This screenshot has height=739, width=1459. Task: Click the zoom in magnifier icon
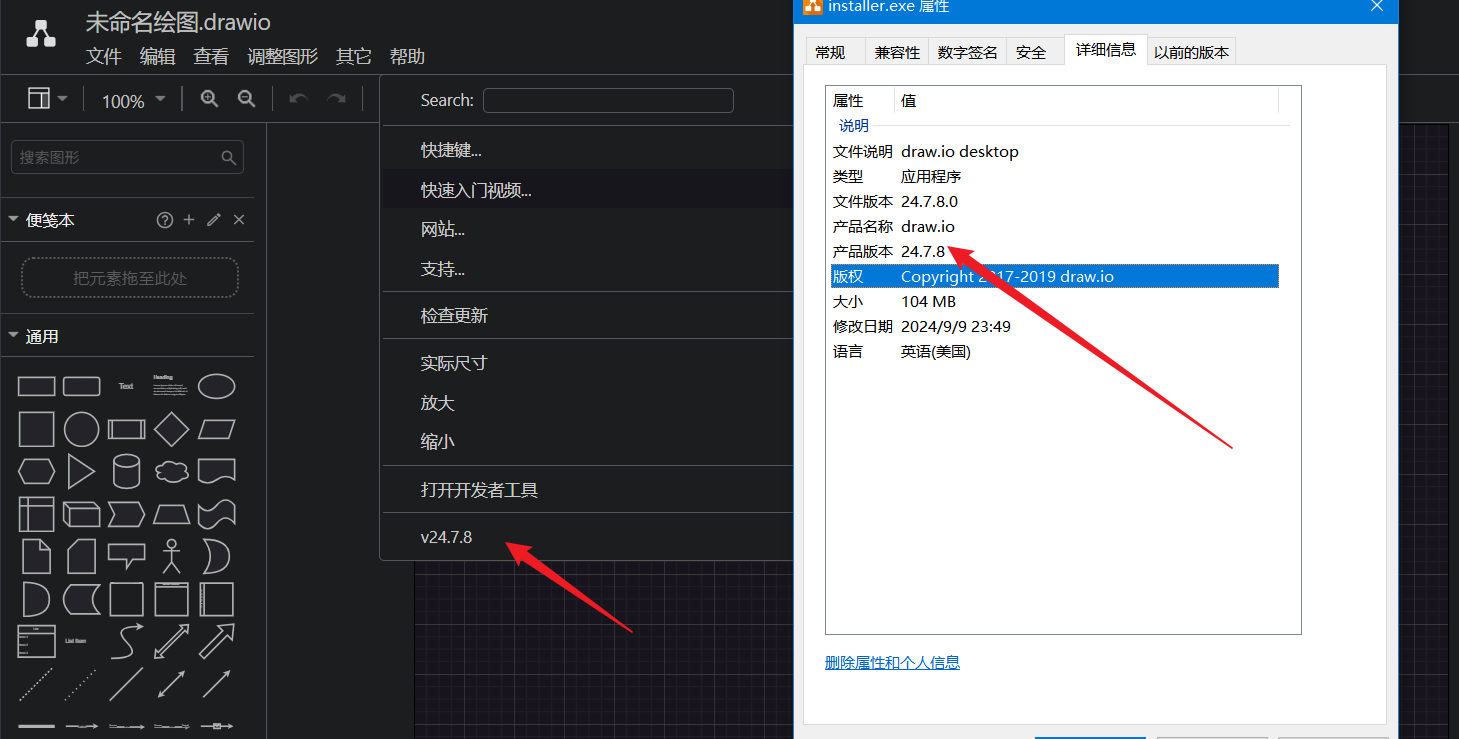click(209, 99)
